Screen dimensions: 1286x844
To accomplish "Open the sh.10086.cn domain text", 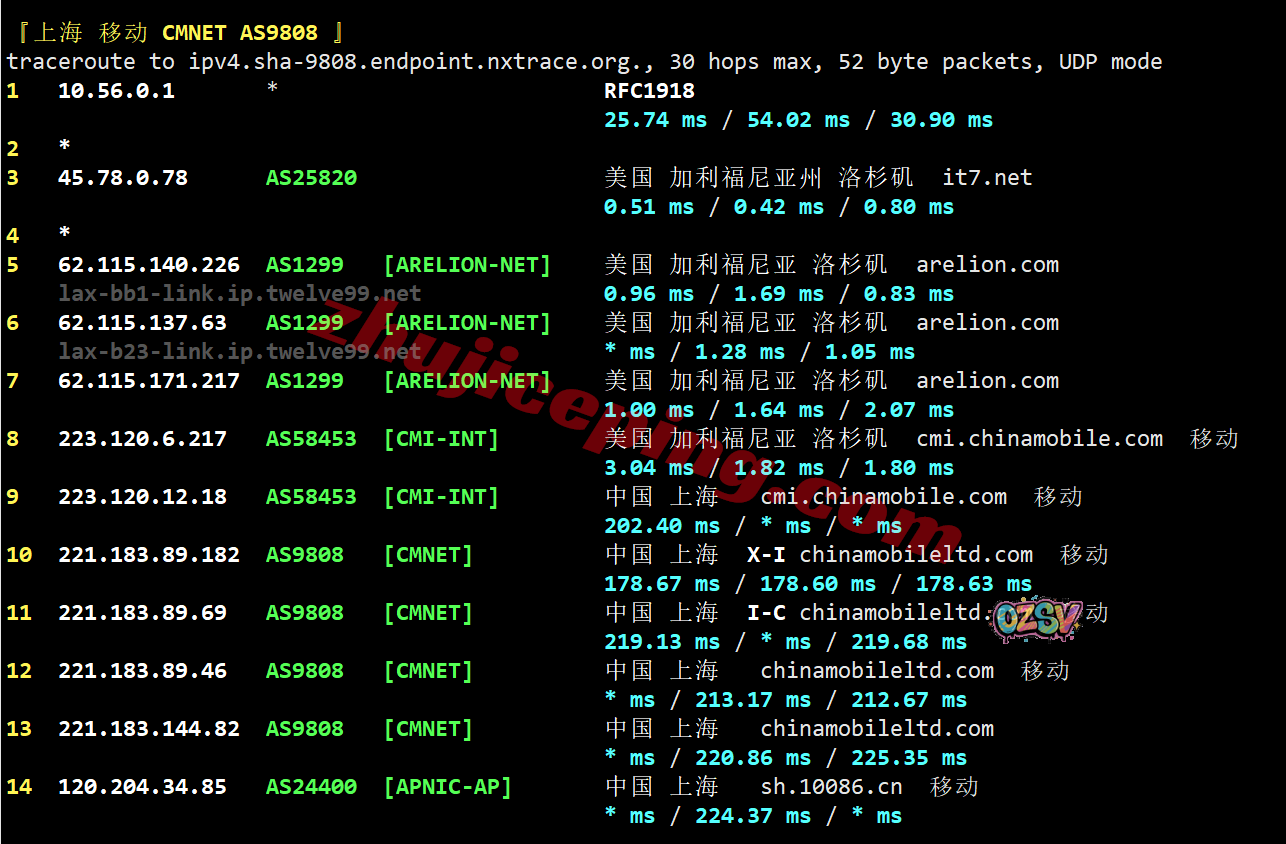I will 832,787.
